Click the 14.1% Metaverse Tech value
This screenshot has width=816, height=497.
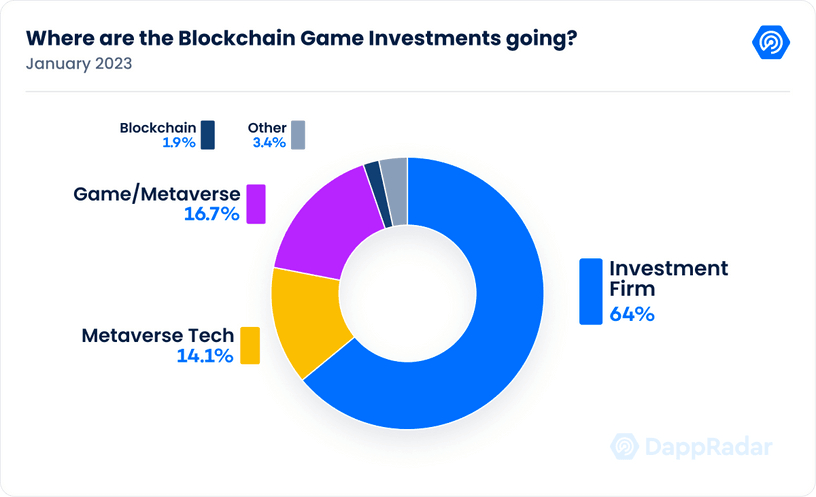coord(205,356)
